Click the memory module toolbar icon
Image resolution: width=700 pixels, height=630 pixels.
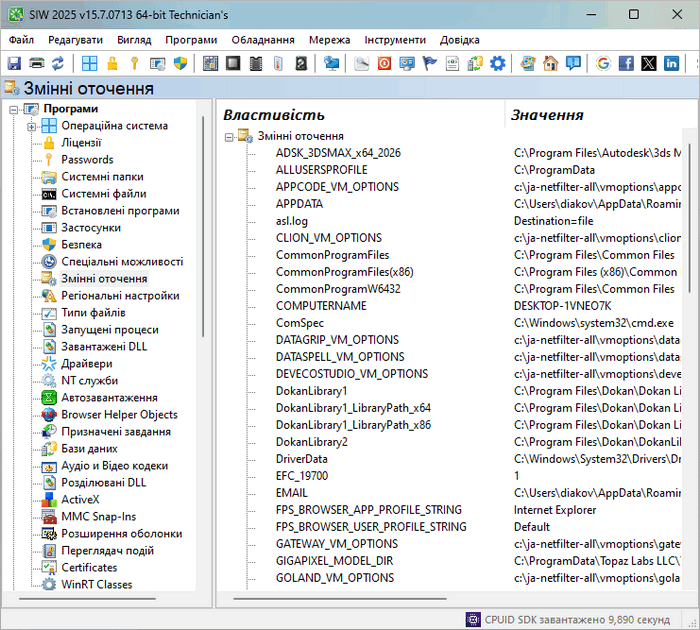coord(256,63)
